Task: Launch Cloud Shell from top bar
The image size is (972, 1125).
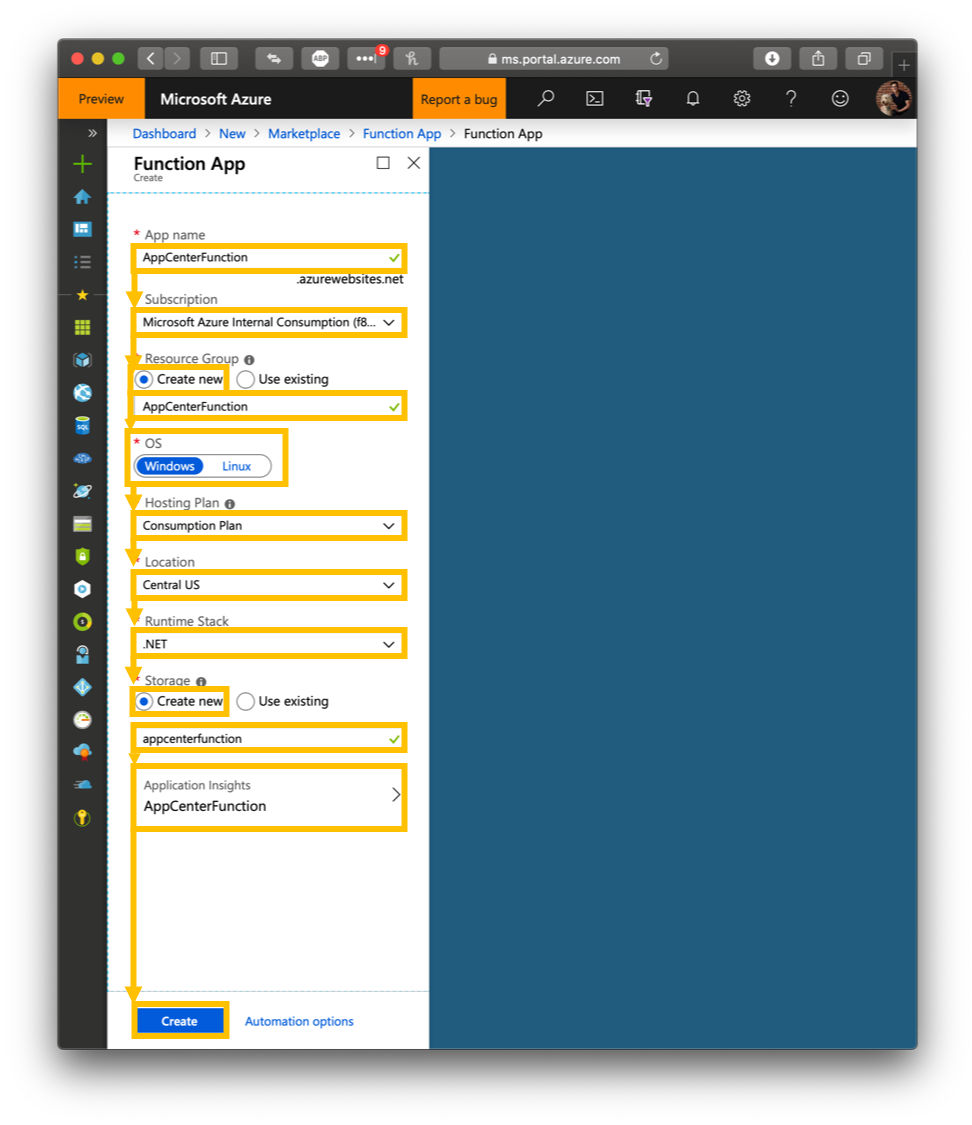Action: (x=595, y=98)
